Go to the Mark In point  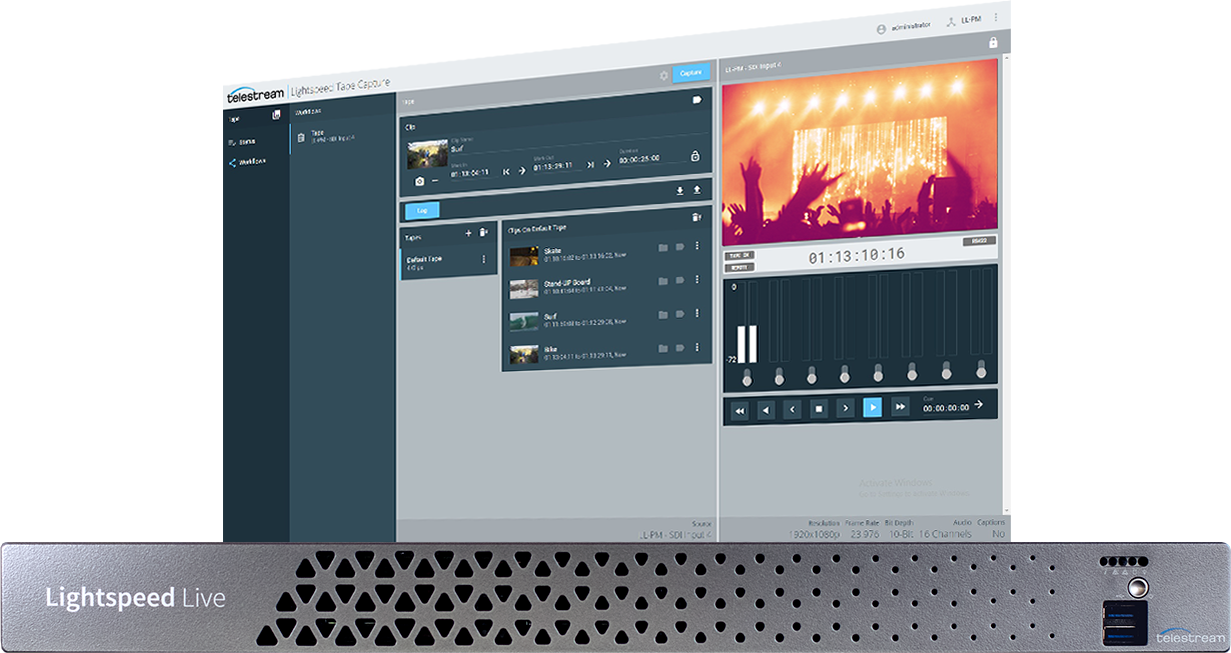pyautogui.click(x=506, y=171)
